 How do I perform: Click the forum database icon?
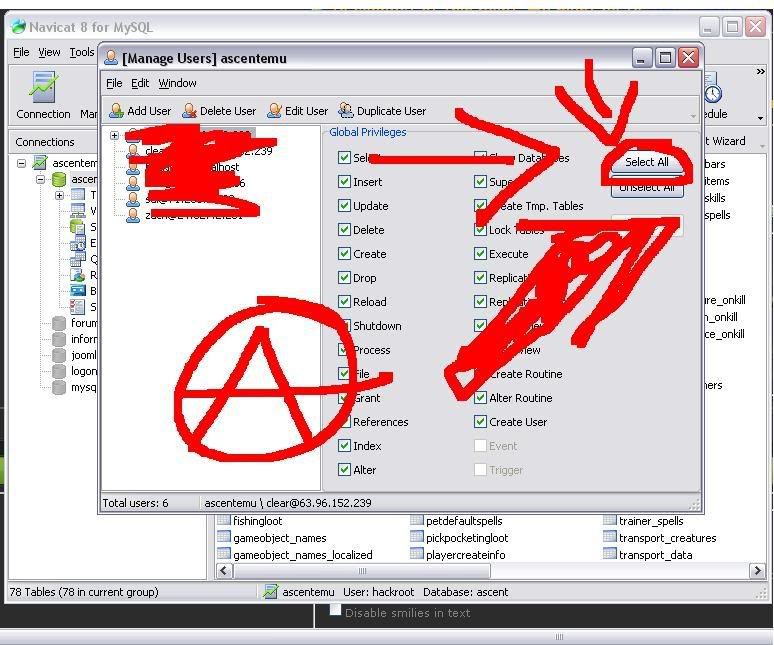59,323
